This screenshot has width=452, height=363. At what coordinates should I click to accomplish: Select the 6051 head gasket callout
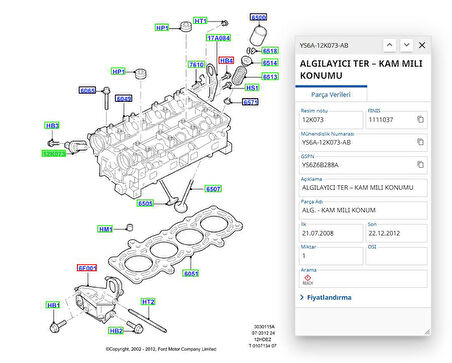tap(191, 273)
